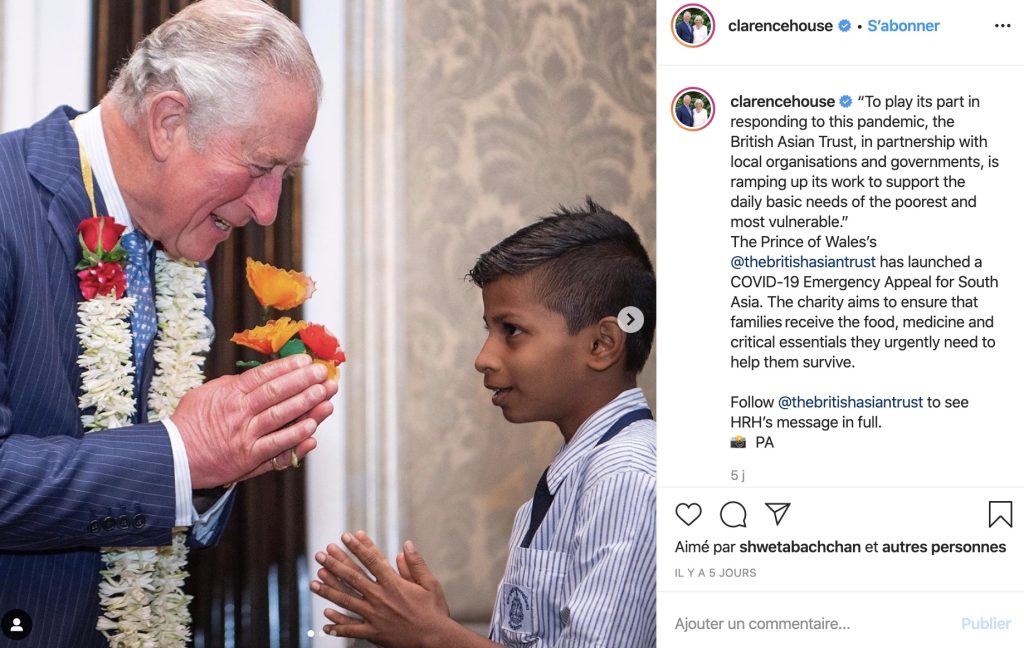Click the Publier comment button
Screen dimensions: 1024x648
click(985, 624)
